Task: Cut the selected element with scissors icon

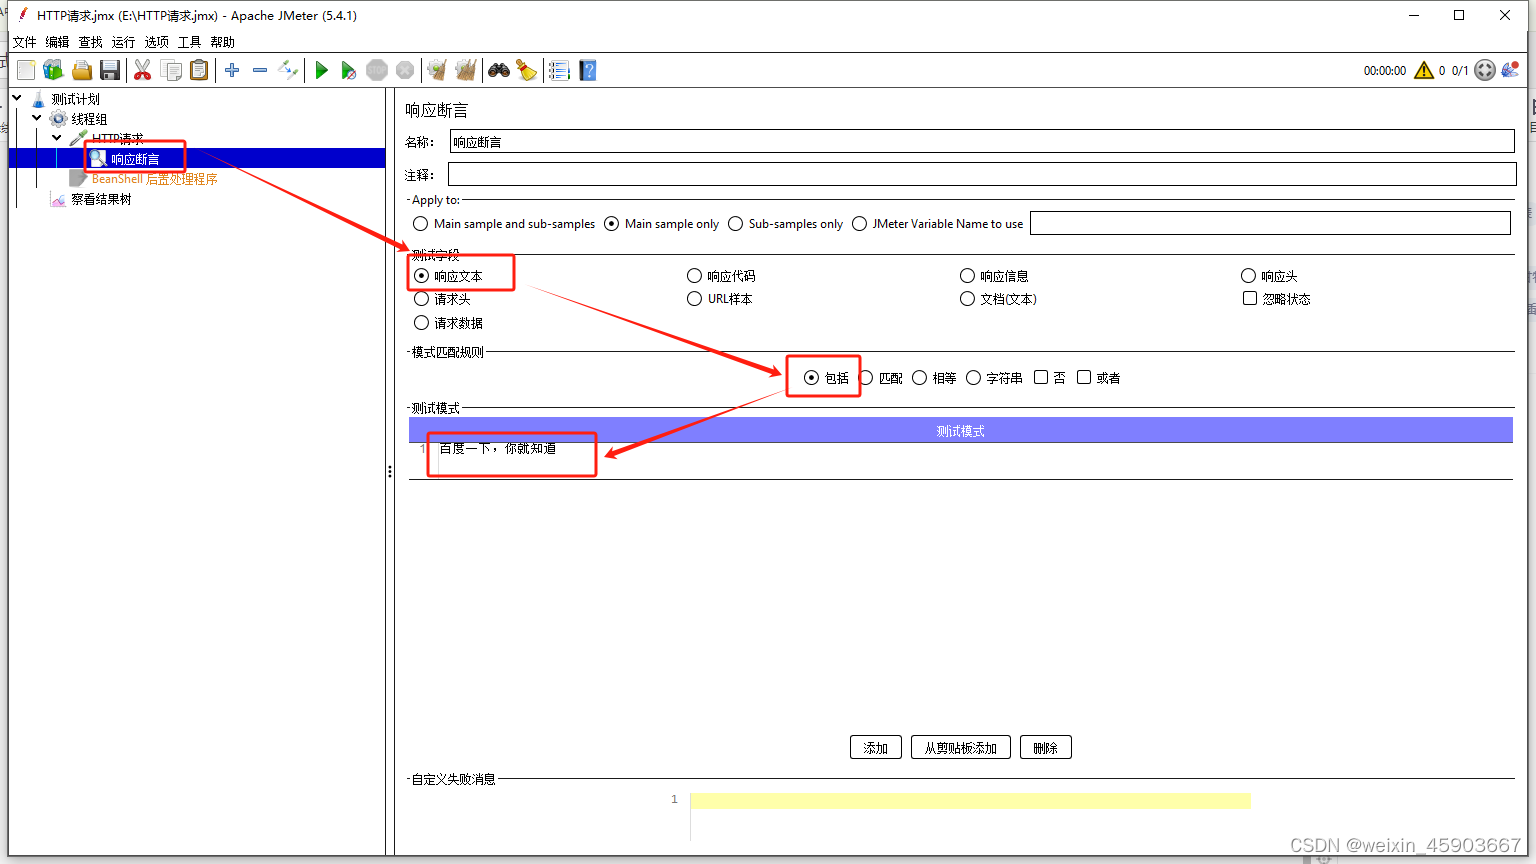Action: click(142, 70)
